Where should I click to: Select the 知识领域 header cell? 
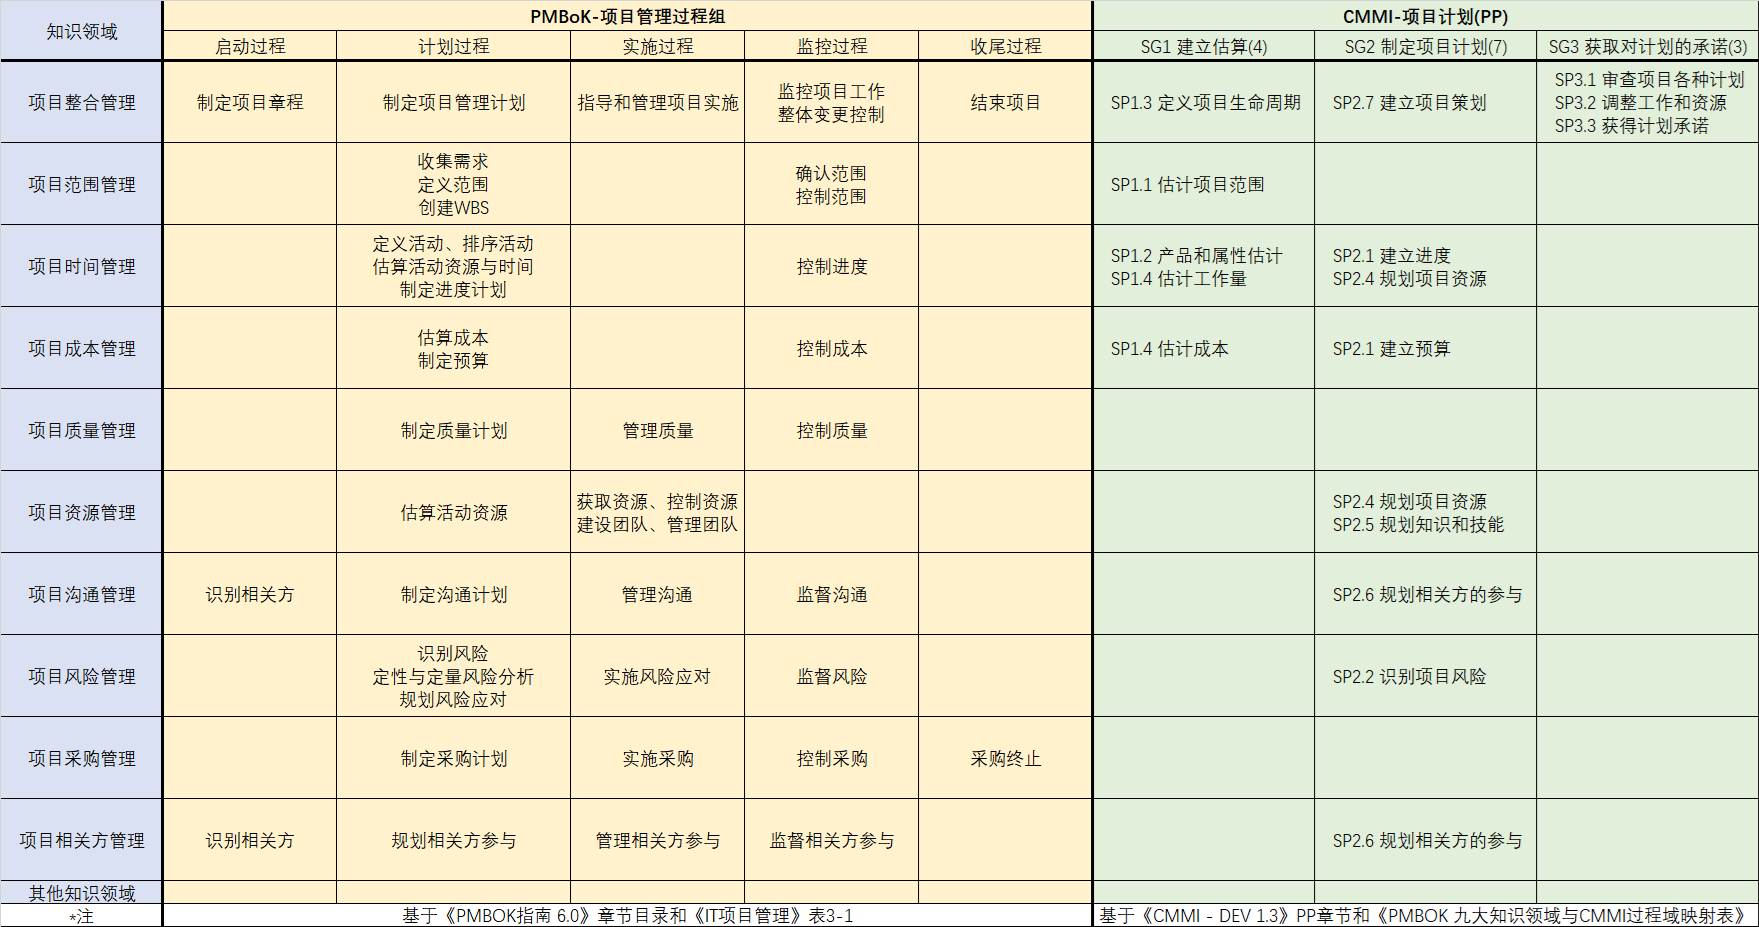point(81,31)
